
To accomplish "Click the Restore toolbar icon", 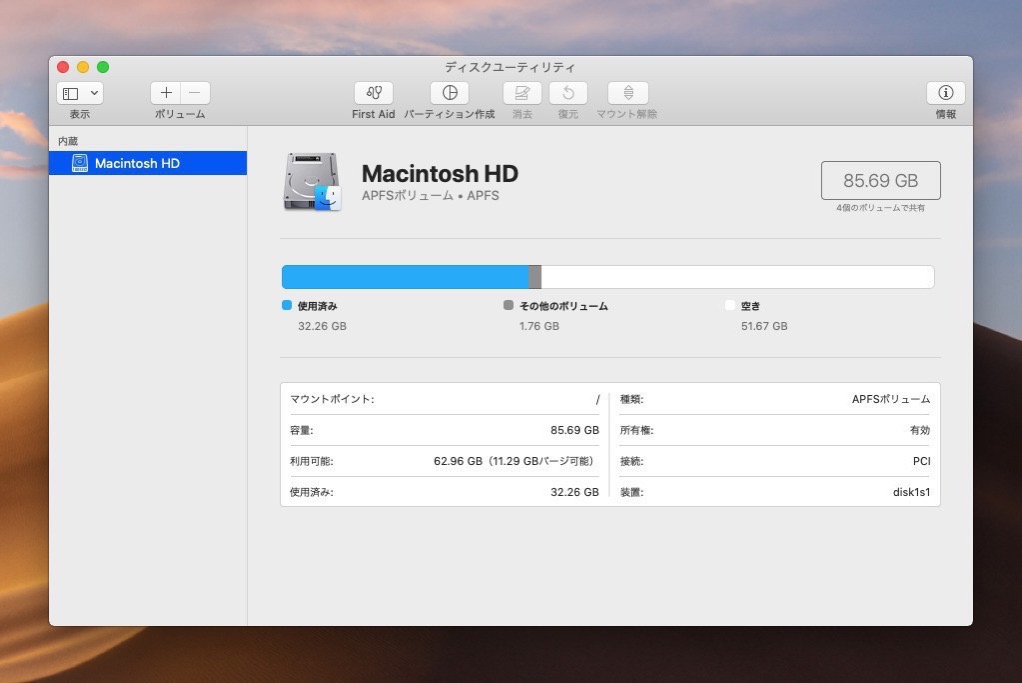I will point(568,93).
